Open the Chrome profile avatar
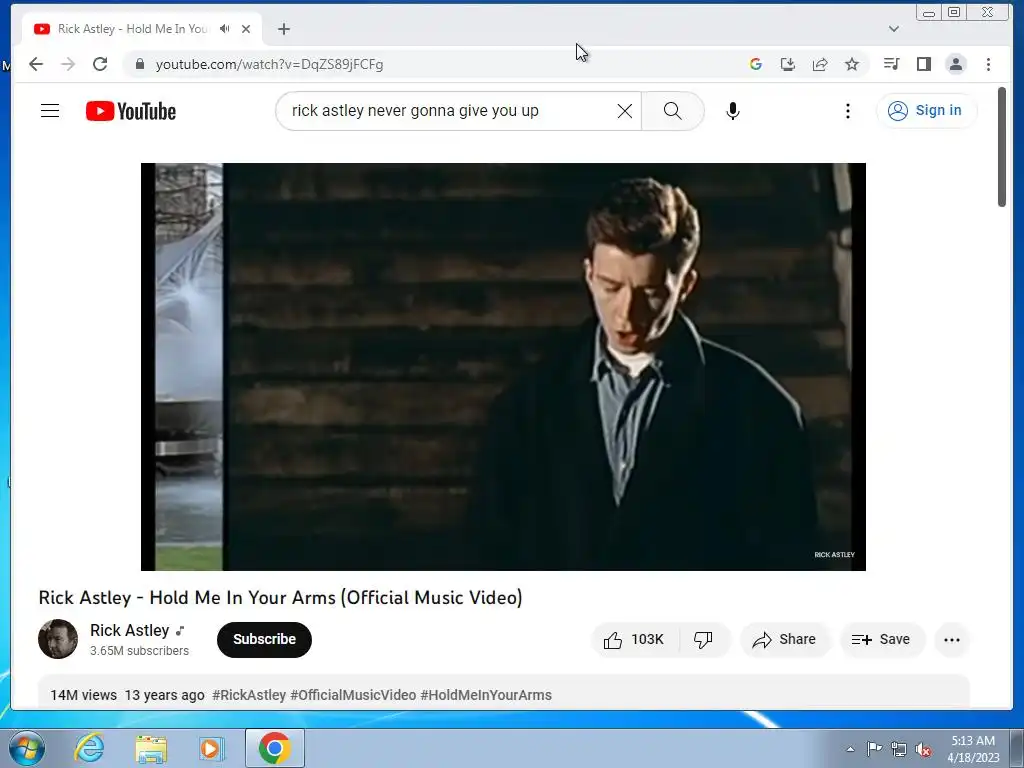Image resolution: width=1024 pixels, height=768 pixels. tap(955, 64)
